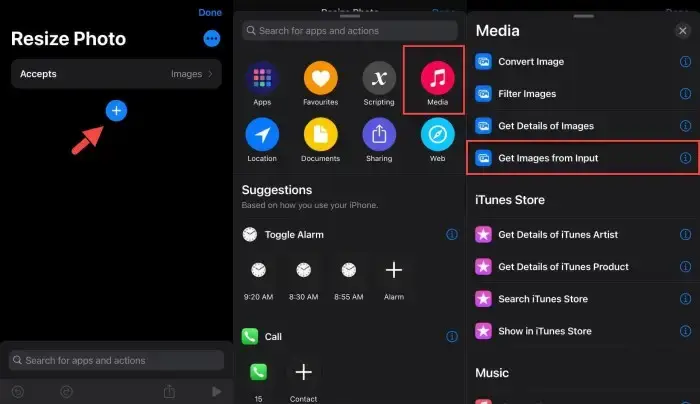This screenshot has height=404, width=700.
Task: Choose the 8:55 AM alarm
Action: (x=349, y=281)
